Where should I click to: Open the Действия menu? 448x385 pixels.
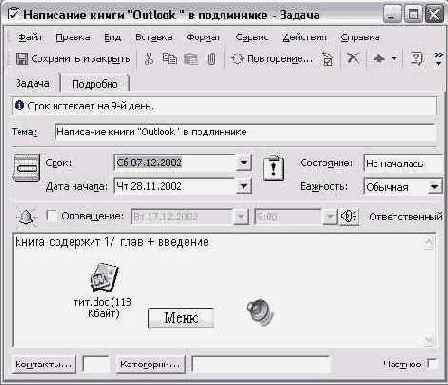[304, 37]
